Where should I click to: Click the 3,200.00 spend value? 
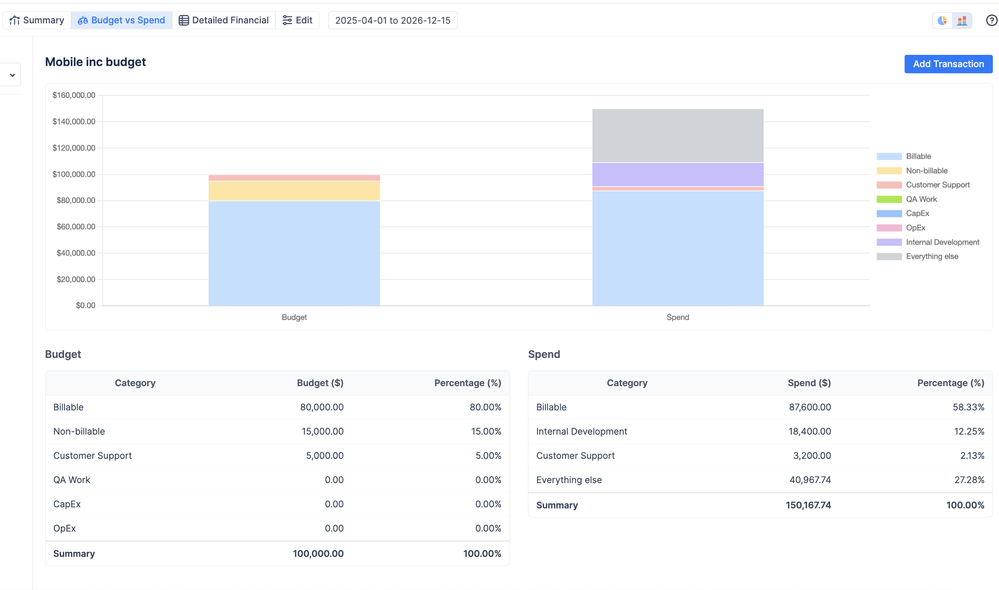click(812, 456)
